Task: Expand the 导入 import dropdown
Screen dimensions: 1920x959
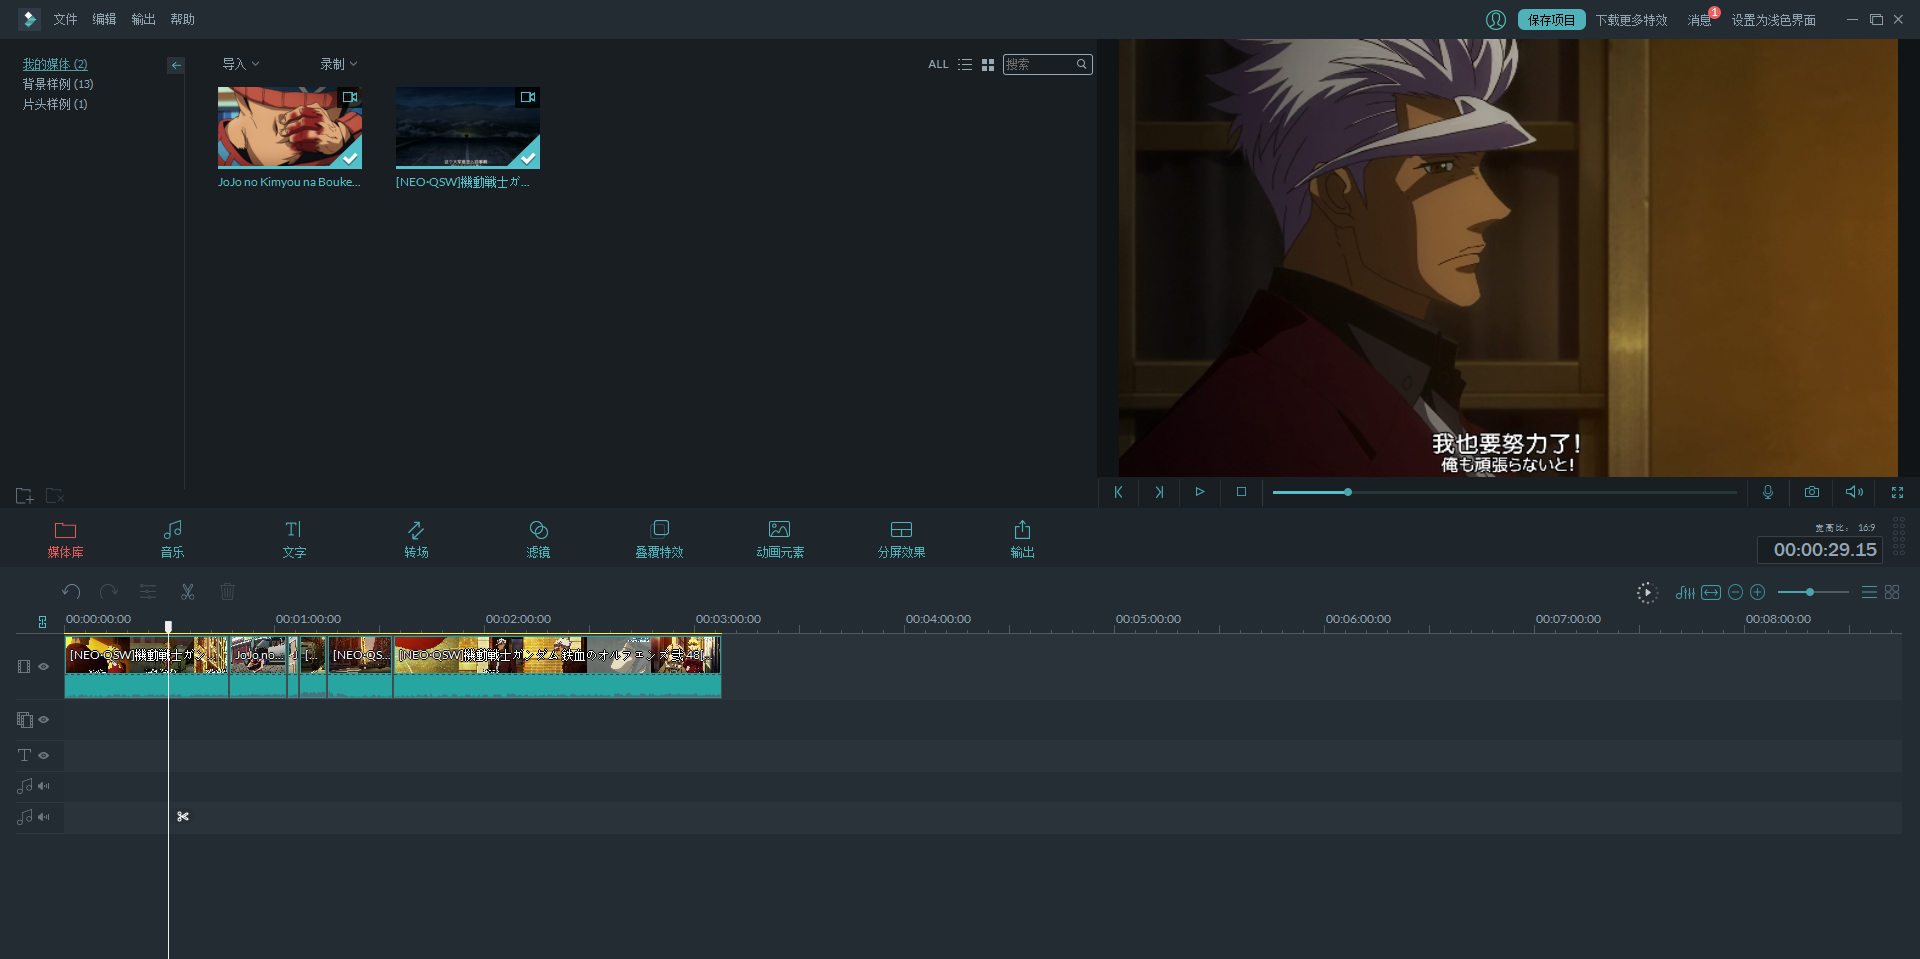Action: tap(240, 64)
